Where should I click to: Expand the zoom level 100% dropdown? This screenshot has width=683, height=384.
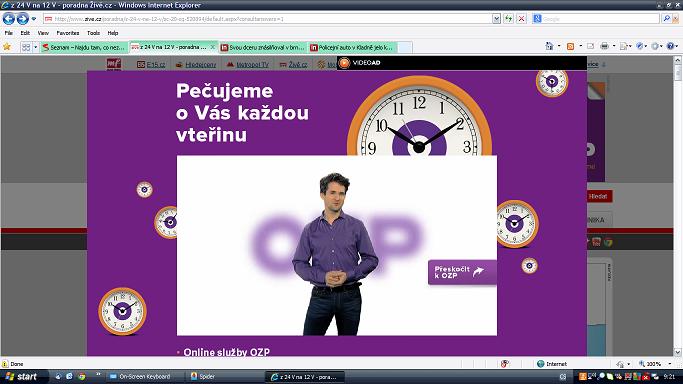pyautogui.click(x=670, y=364)
